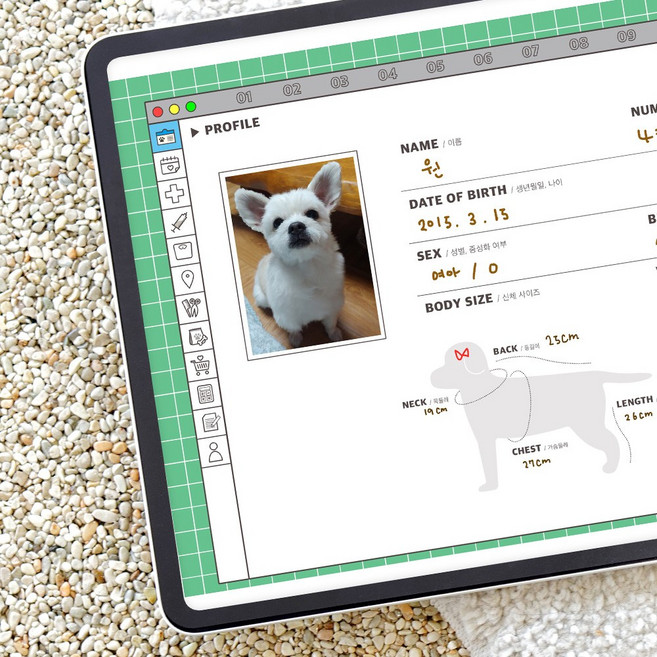Select the person silhouette icon

tap(215, 451)
